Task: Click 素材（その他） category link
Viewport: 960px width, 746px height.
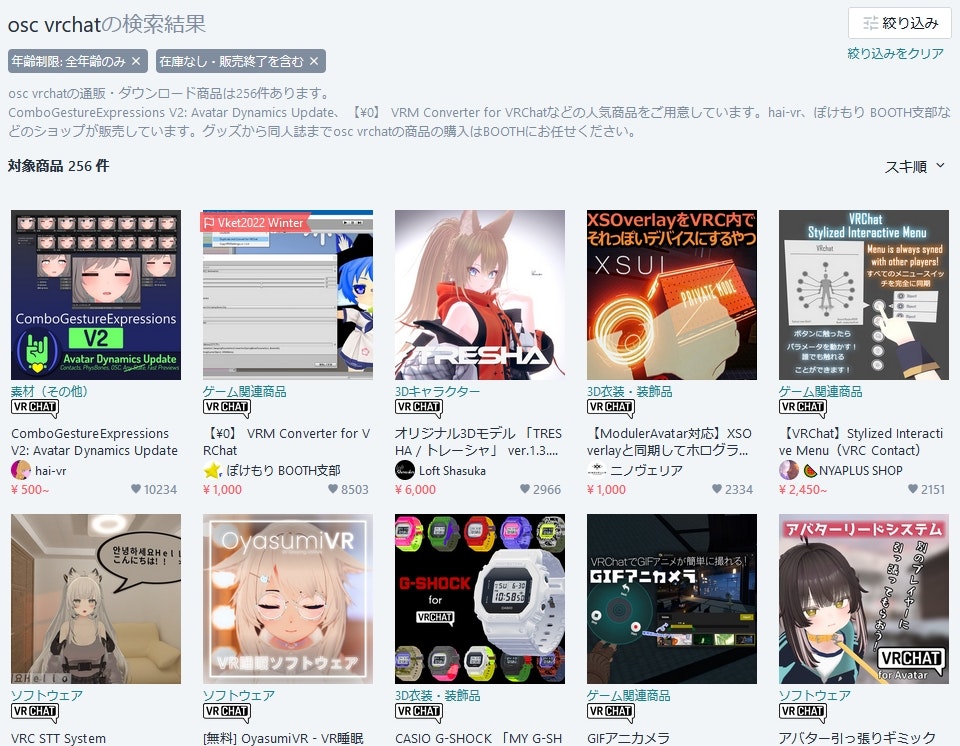Action: [x=50, y=391]
